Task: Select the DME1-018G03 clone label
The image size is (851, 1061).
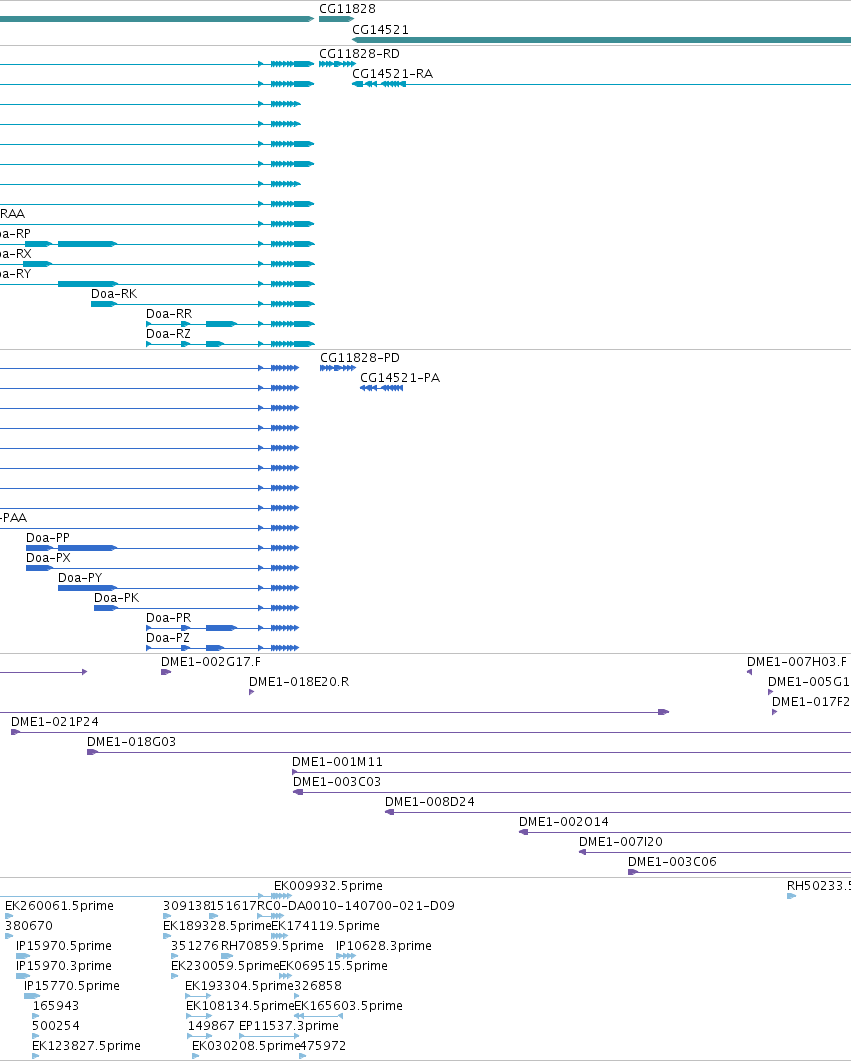Action: [131, 742]
